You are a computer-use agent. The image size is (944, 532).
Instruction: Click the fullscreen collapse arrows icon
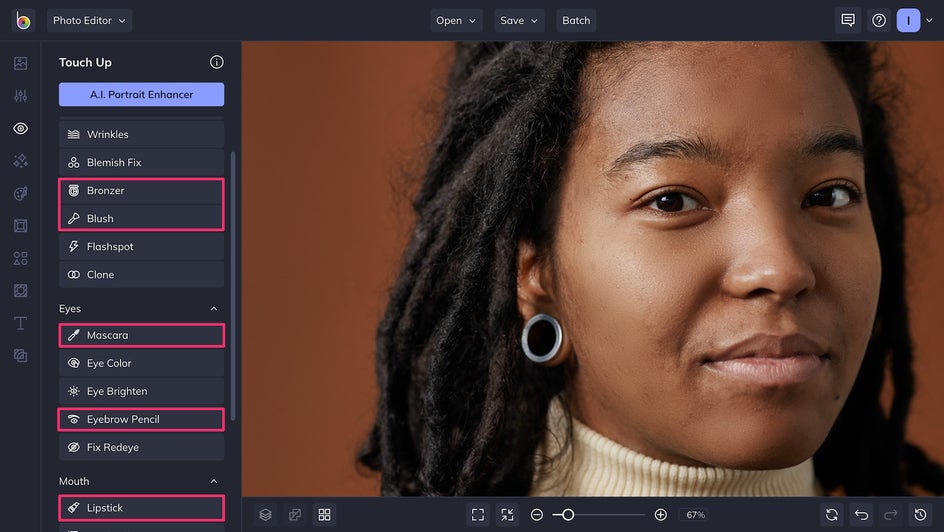pyautogui.click(x=508, y=515)
